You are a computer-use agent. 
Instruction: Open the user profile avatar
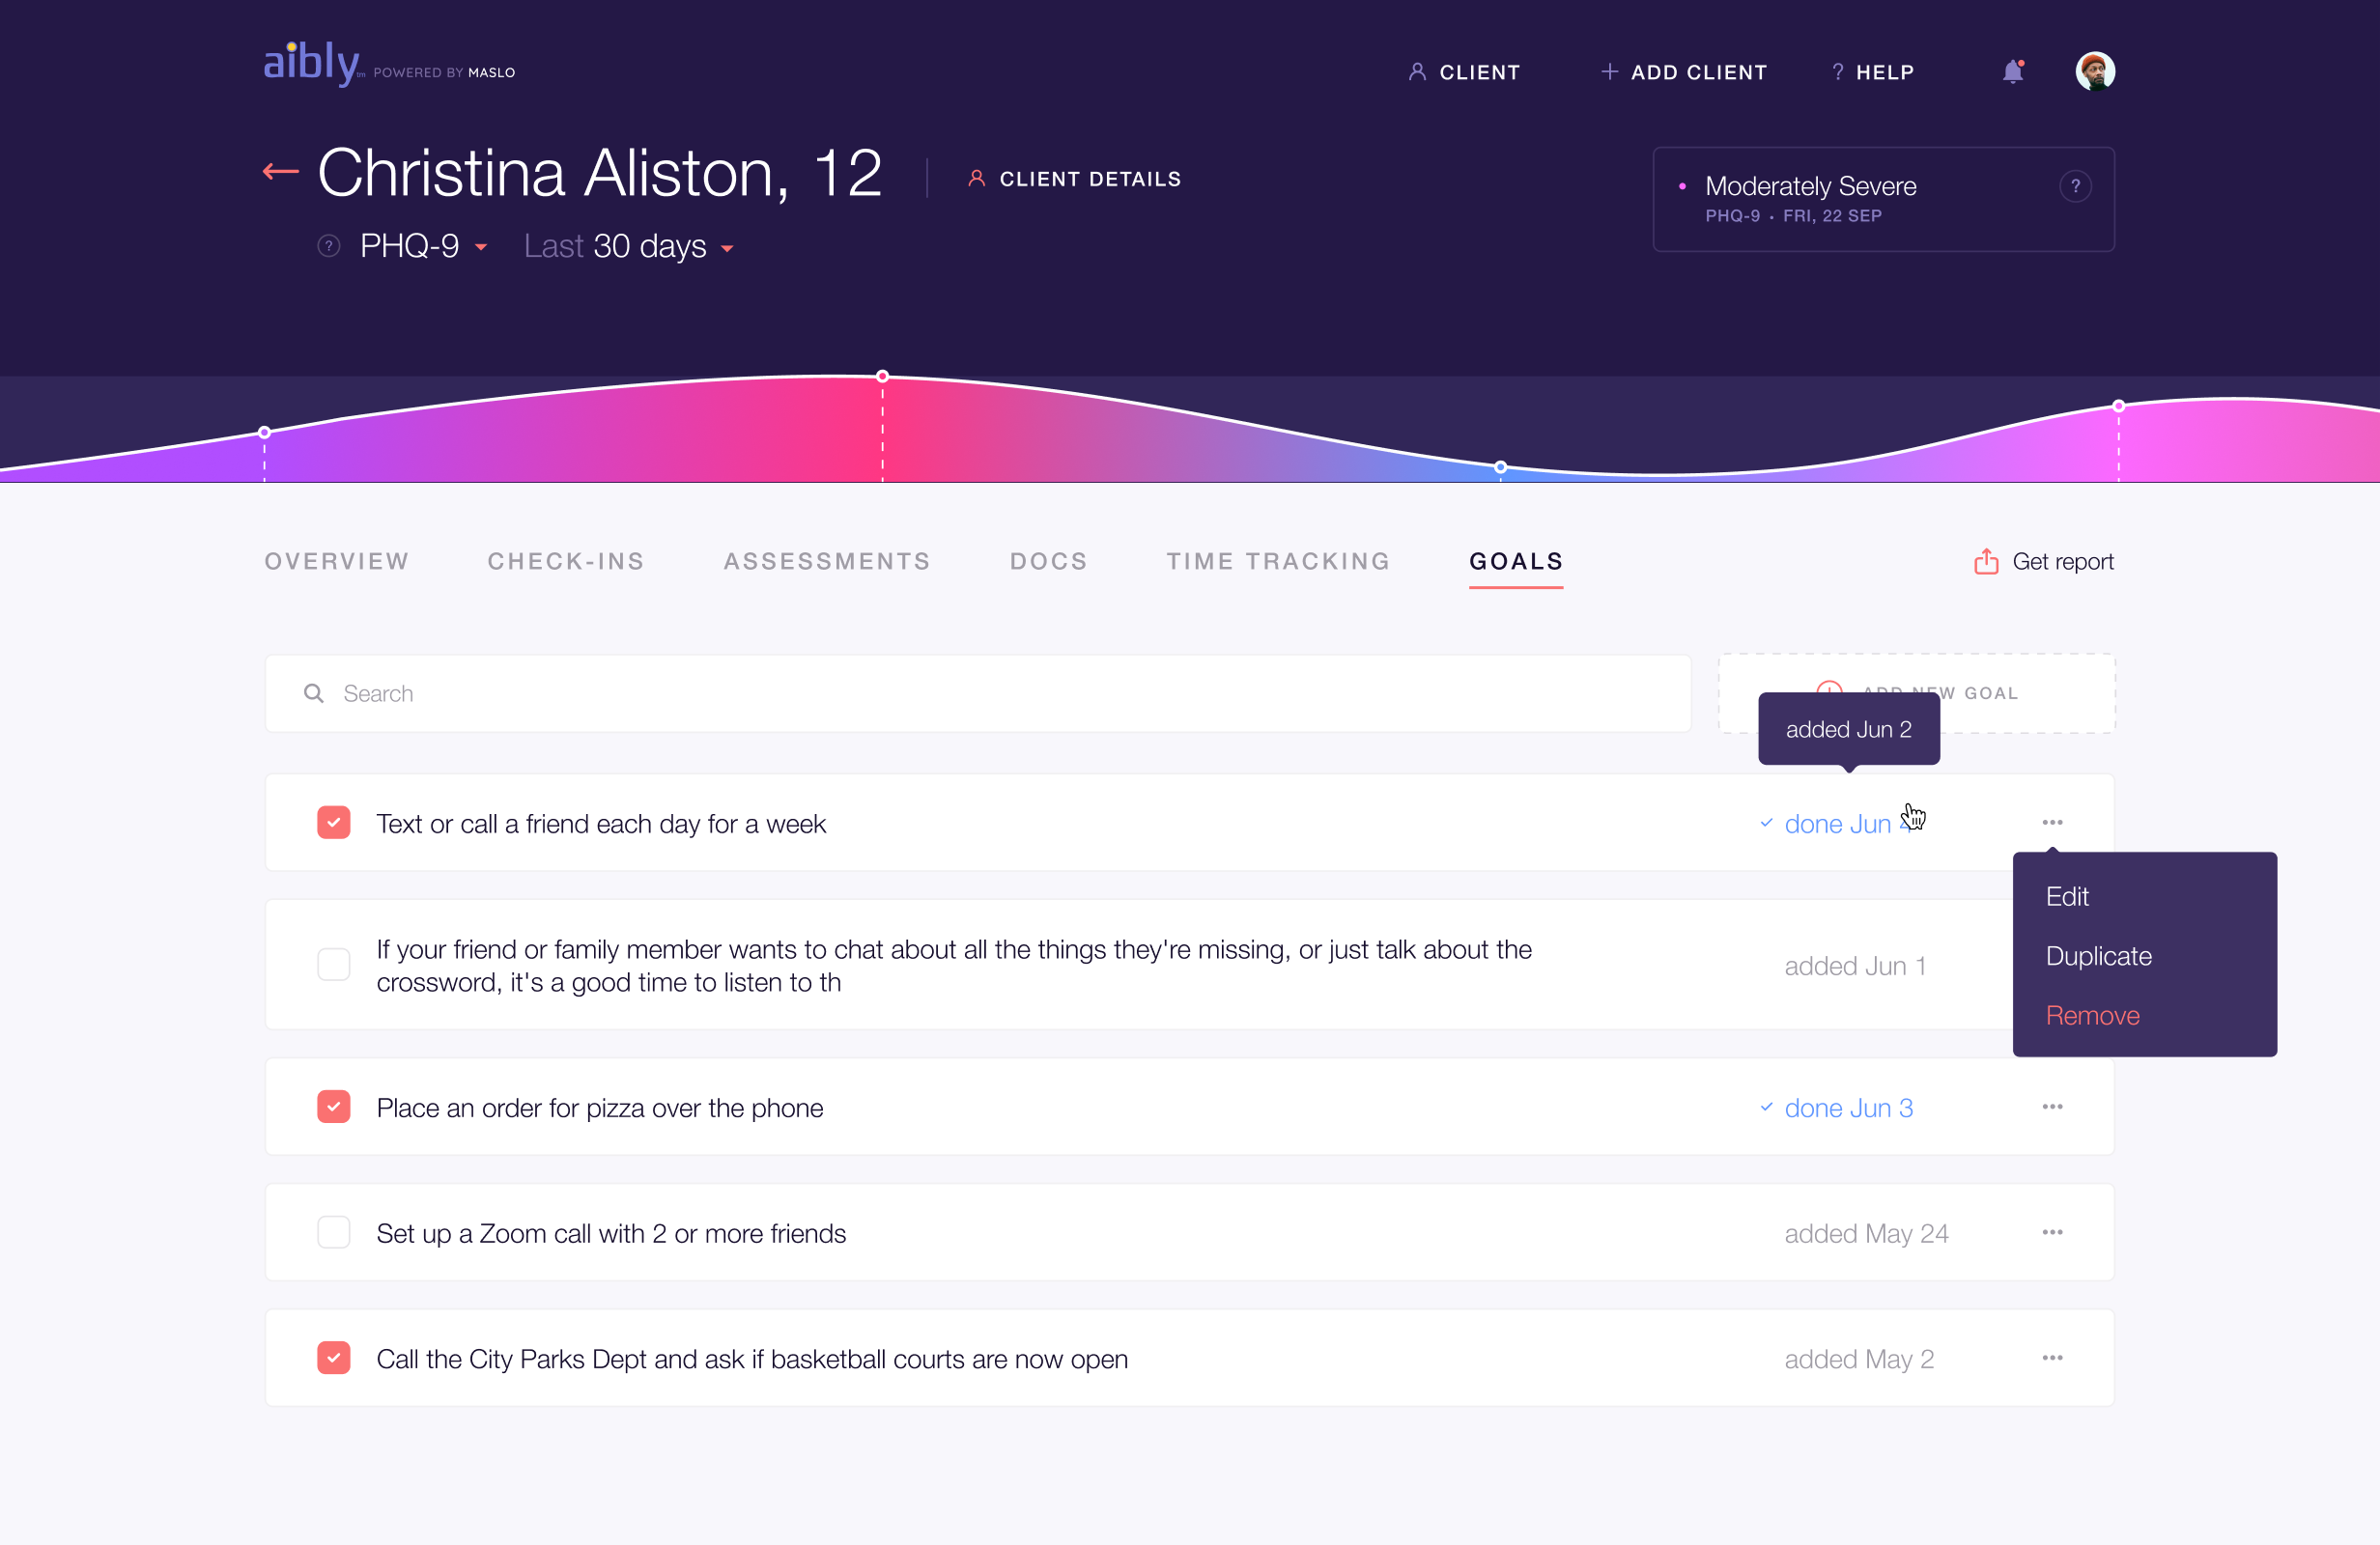tap(2095, 72)
